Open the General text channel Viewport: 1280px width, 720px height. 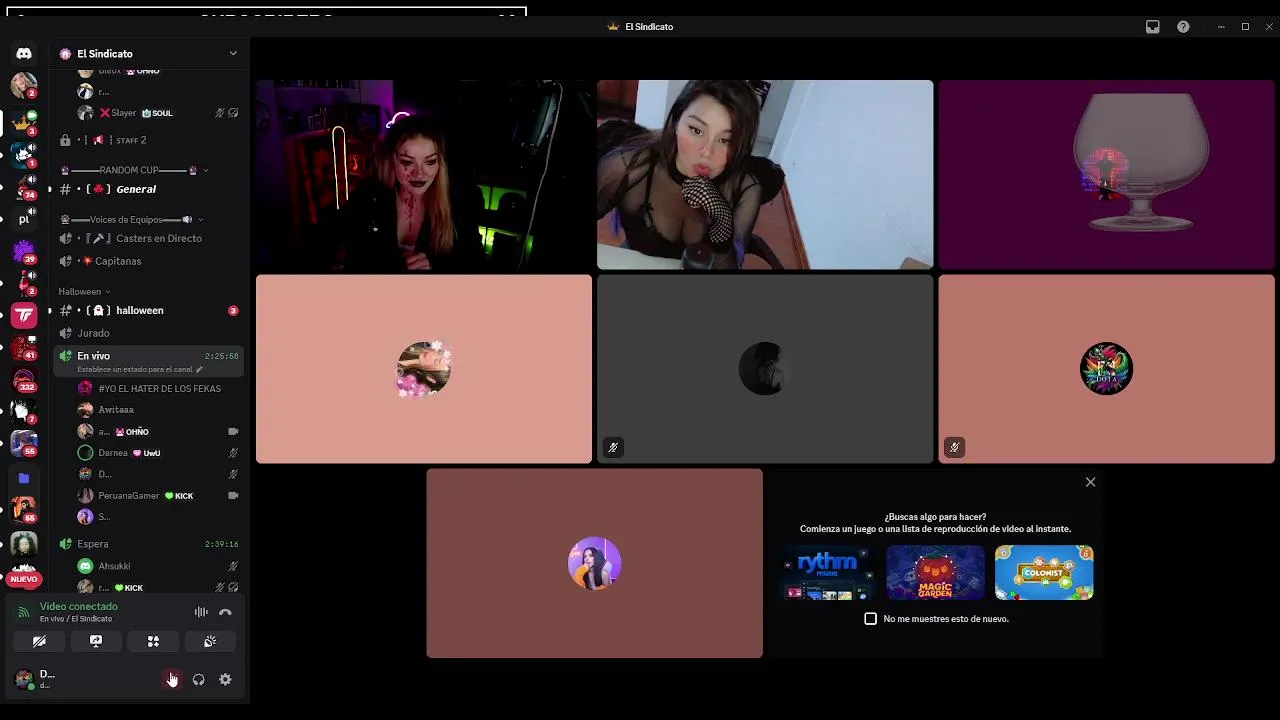[x=150, y=189]
